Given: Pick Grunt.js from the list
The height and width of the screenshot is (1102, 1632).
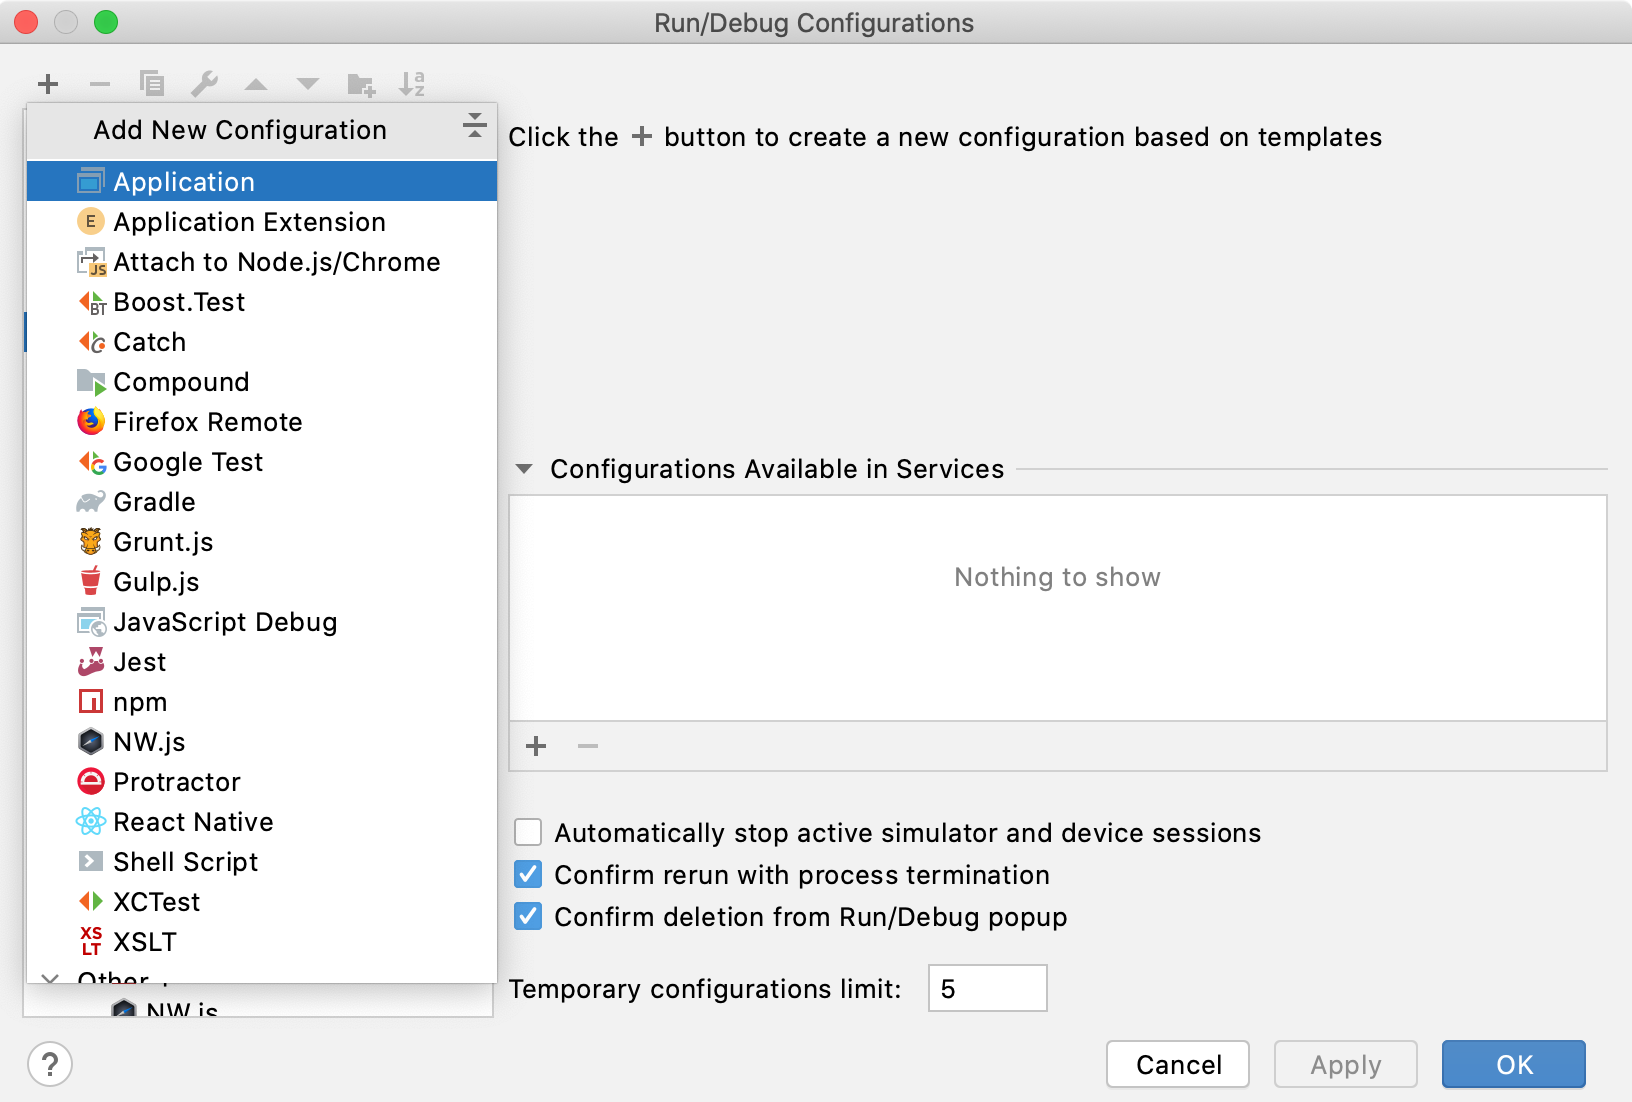Looking at the screenshot, I should [x=262, y=541].
